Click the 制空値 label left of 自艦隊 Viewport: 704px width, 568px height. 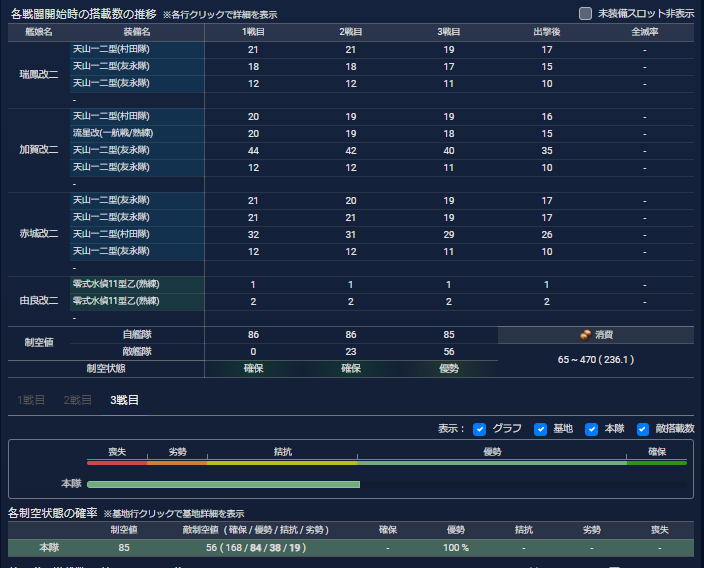[x=39, y=343]
